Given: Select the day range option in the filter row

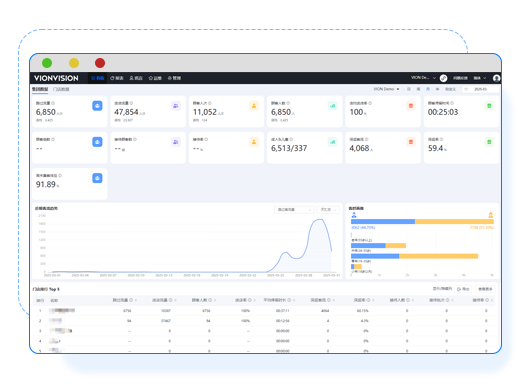Looking at the screenshot, I should (409, 89).
